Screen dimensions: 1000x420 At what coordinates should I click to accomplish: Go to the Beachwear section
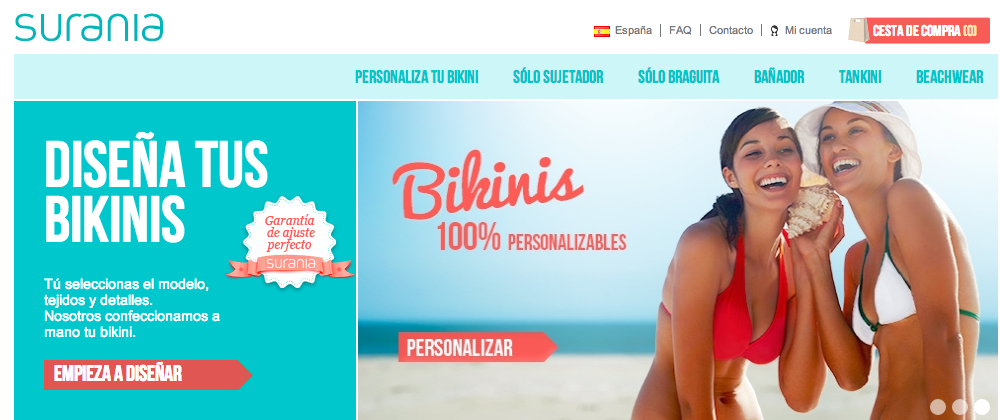coord(950,77)
